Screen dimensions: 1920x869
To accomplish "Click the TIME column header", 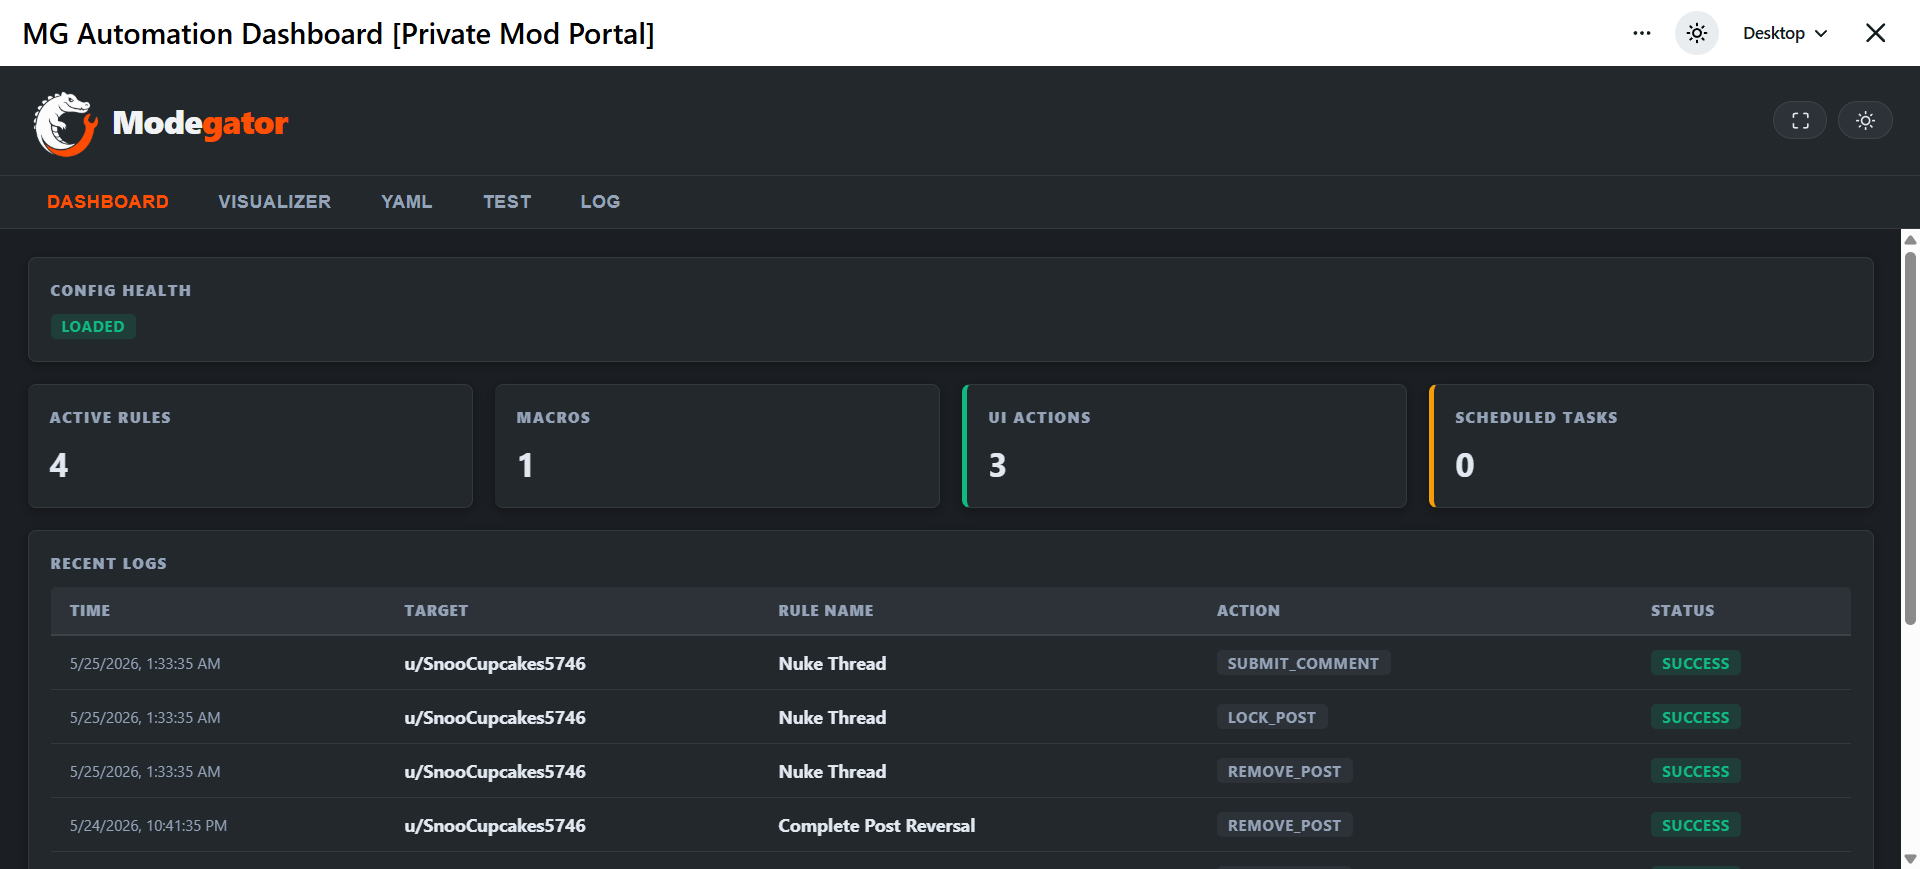I will 90,610.
